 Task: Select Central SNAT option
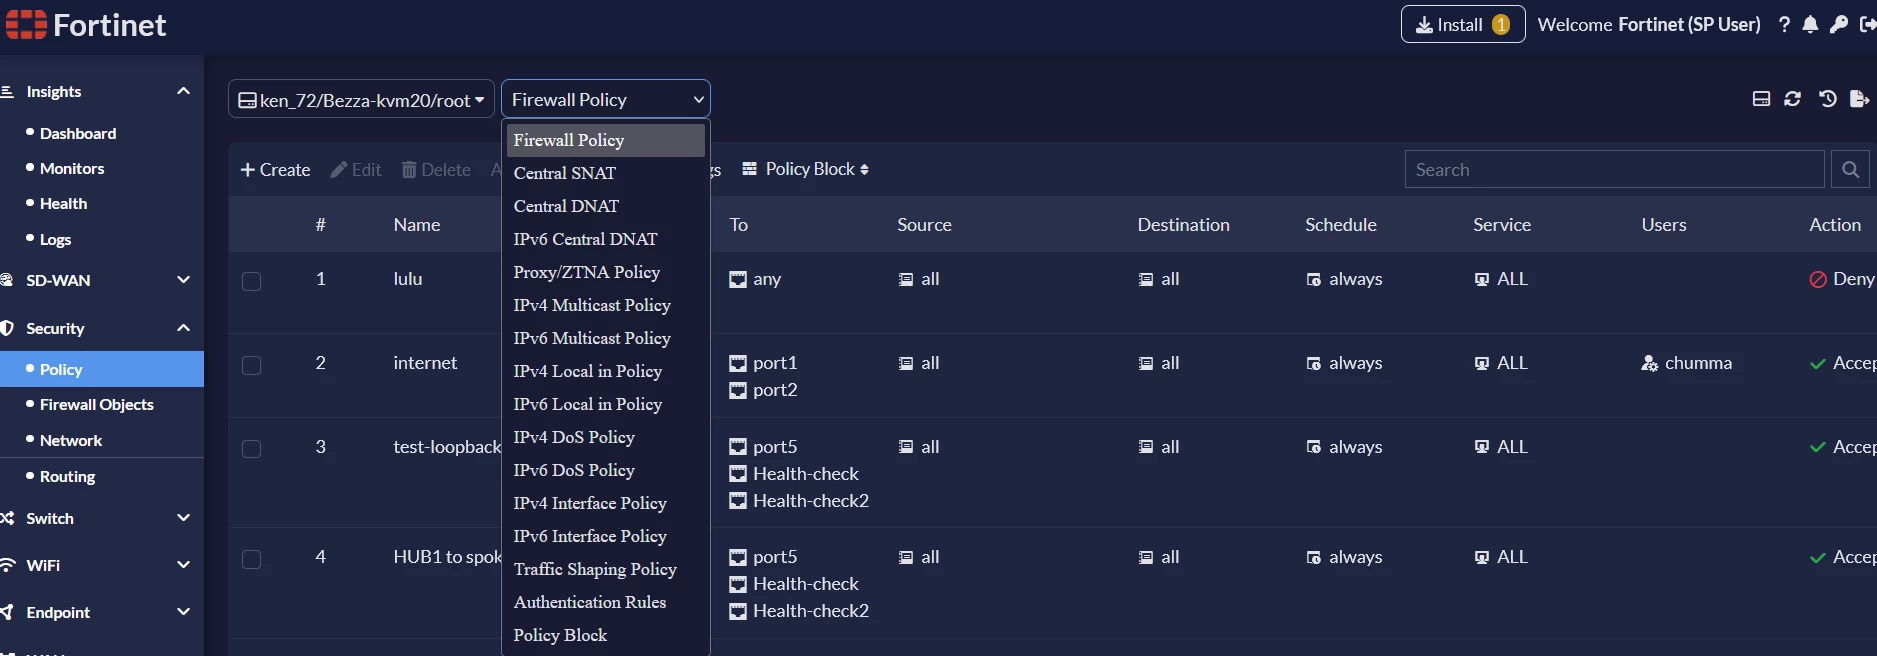[606, 173]
